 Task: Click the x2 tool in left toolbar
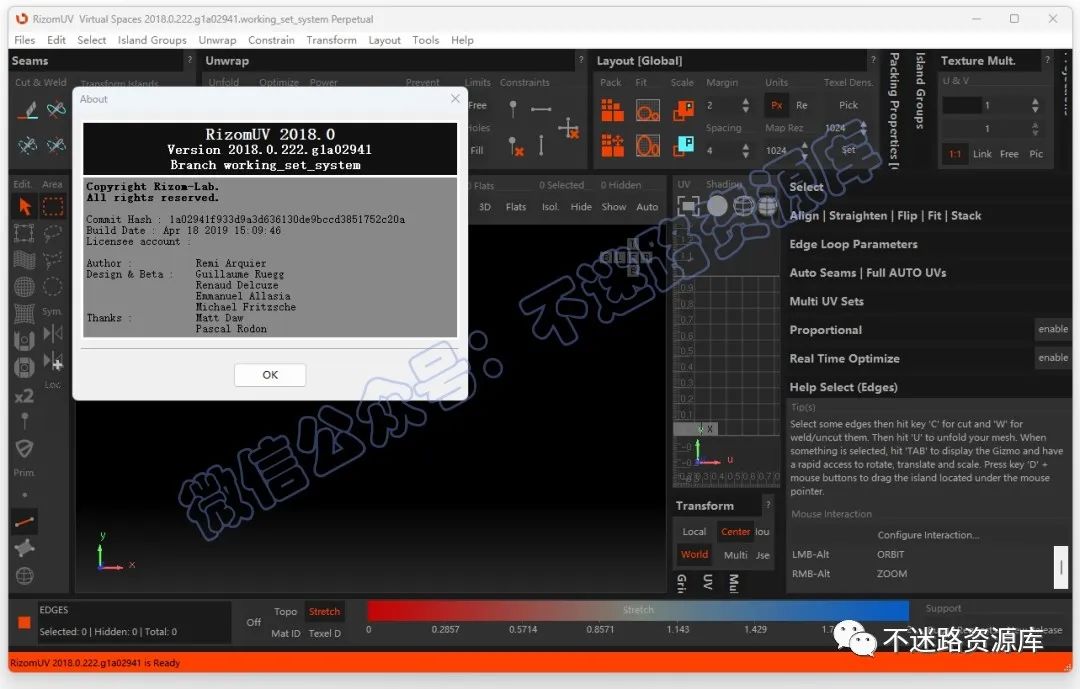(24, 396)
